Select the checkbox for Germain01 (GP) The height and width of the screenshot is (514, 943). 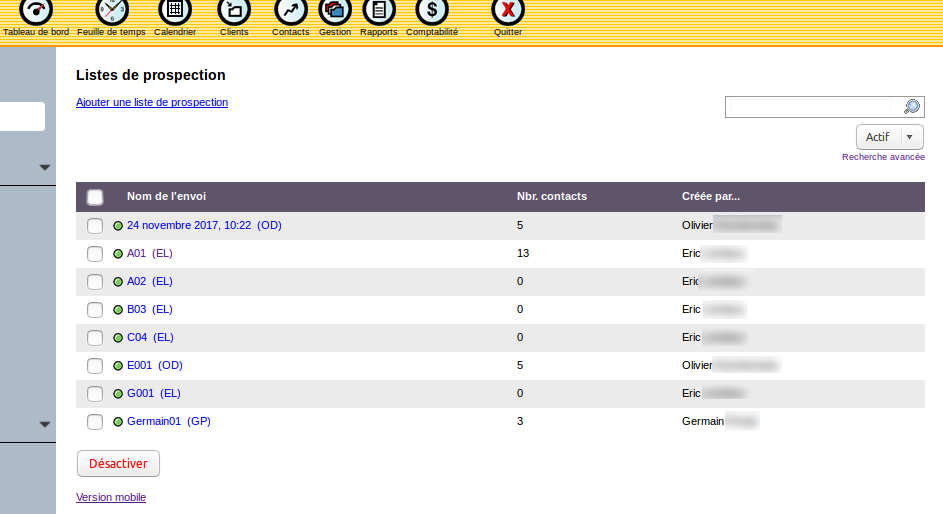[95, 422]
